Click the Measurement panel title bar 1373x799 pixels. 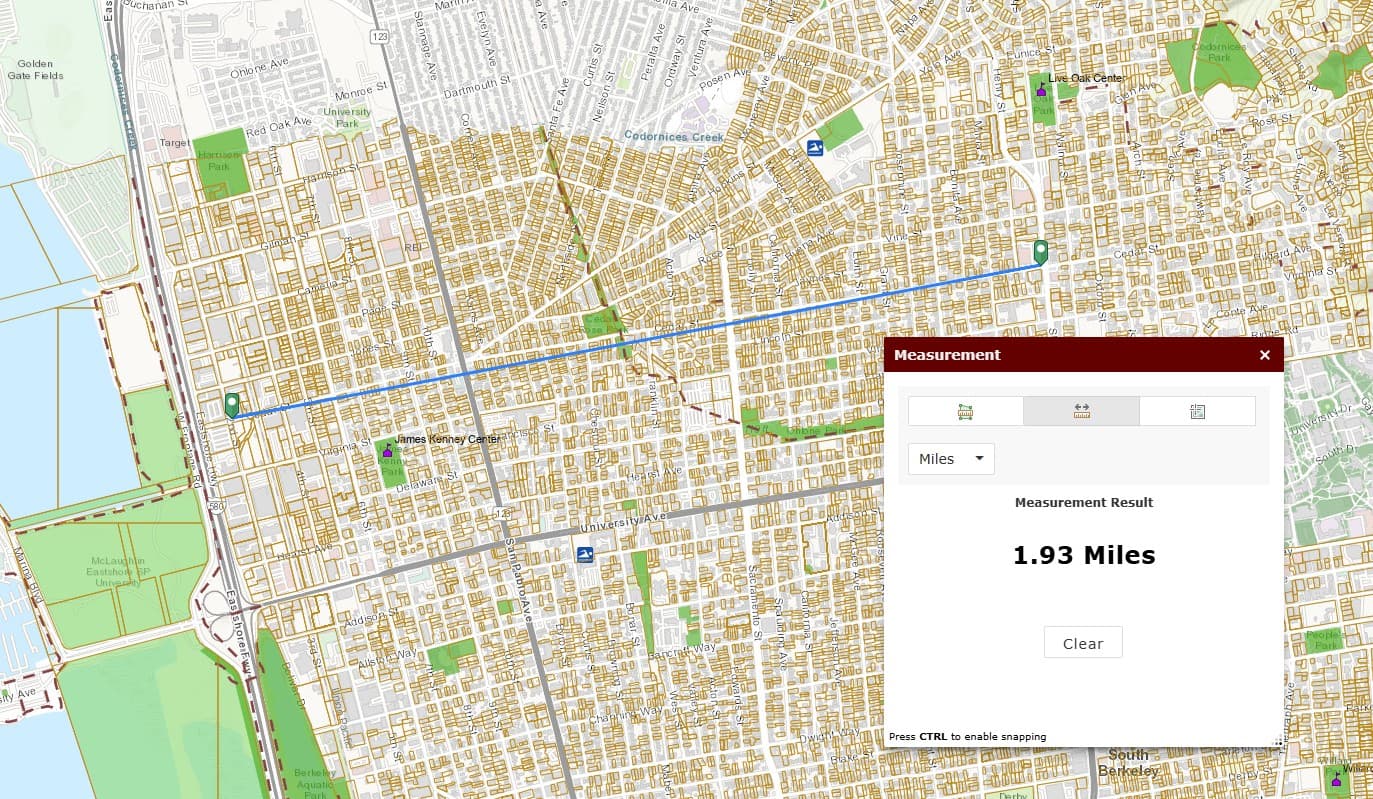point(1084,355)
